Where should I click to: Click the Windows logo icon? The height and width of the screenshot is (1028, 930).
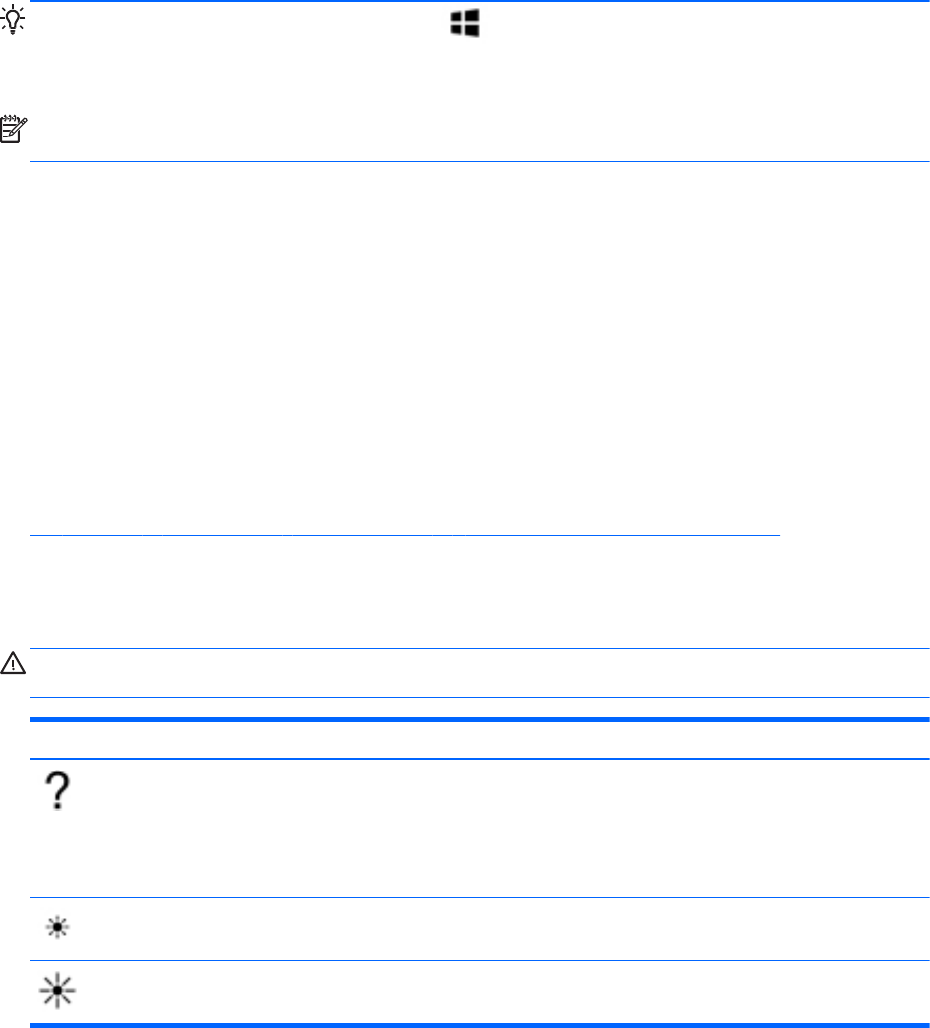[464, 24]
